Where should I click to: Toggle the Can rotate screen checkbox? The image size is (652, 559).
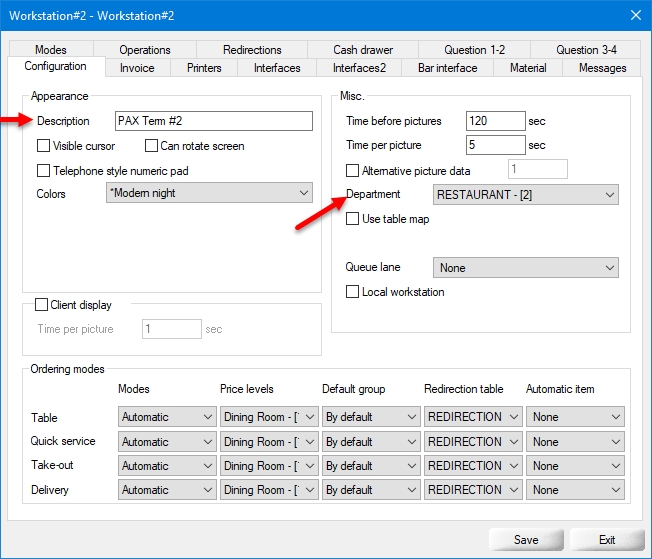coord(152,146)
